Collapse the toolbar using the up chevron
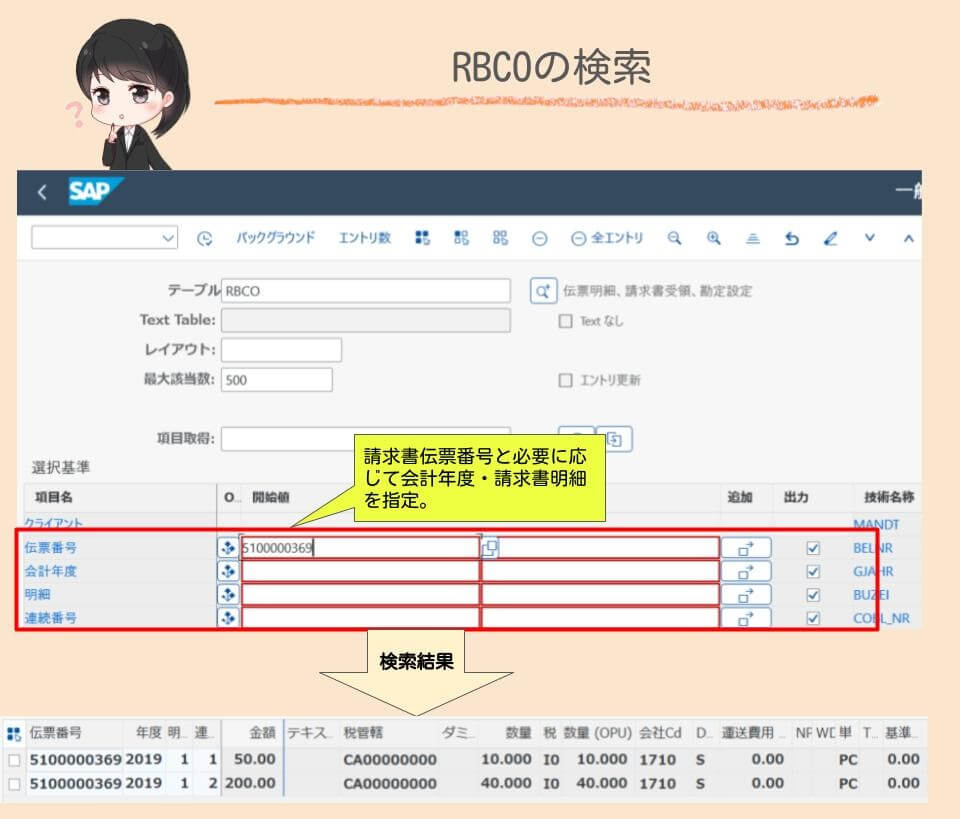This screenshot has height=819, width=960. (x=905, y=237)
